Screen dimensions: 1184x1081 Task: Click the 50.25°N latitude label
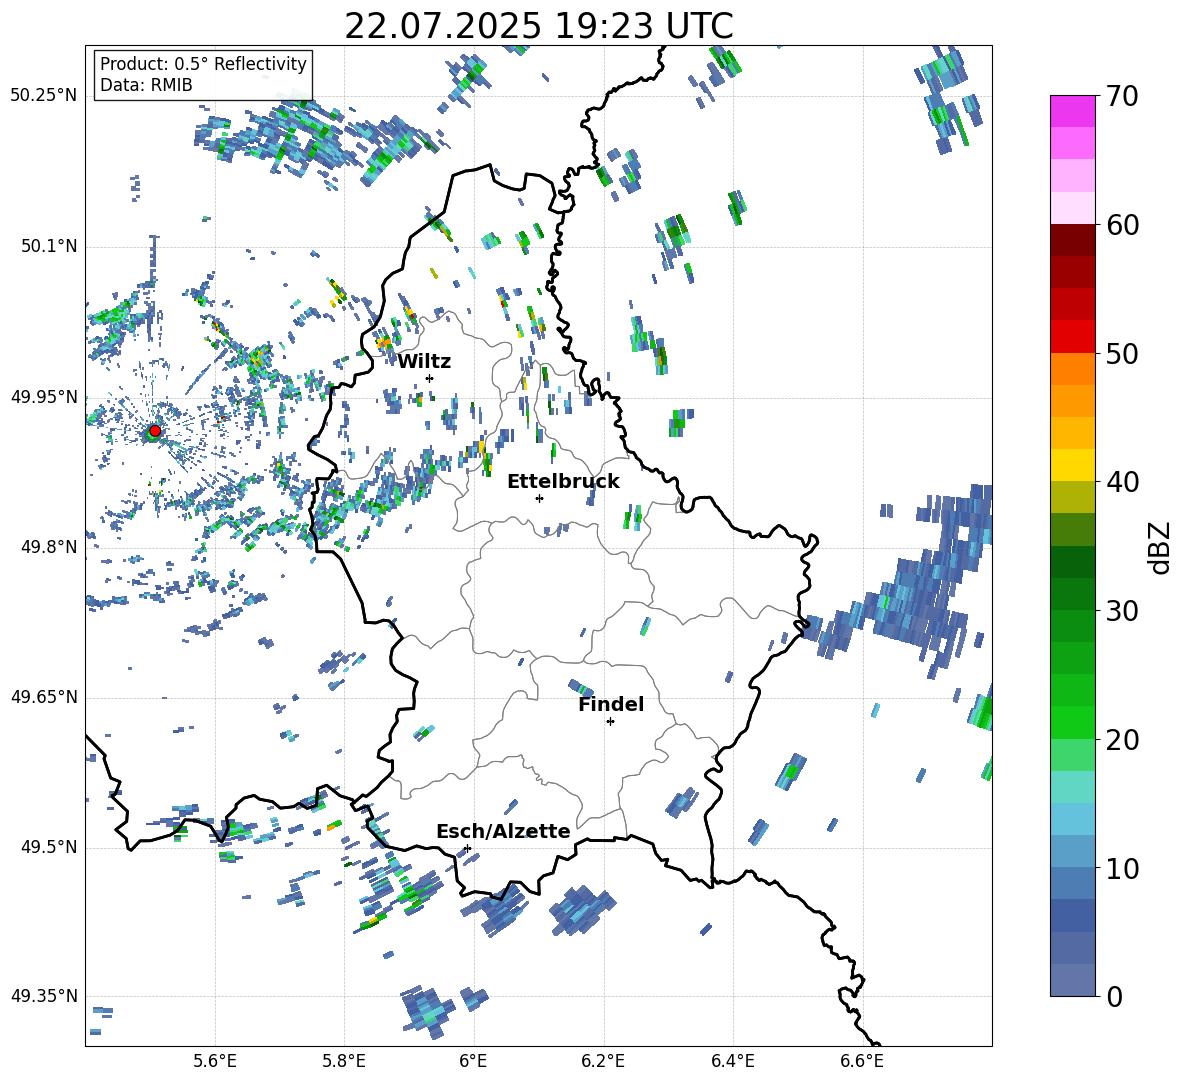point(44,97)
